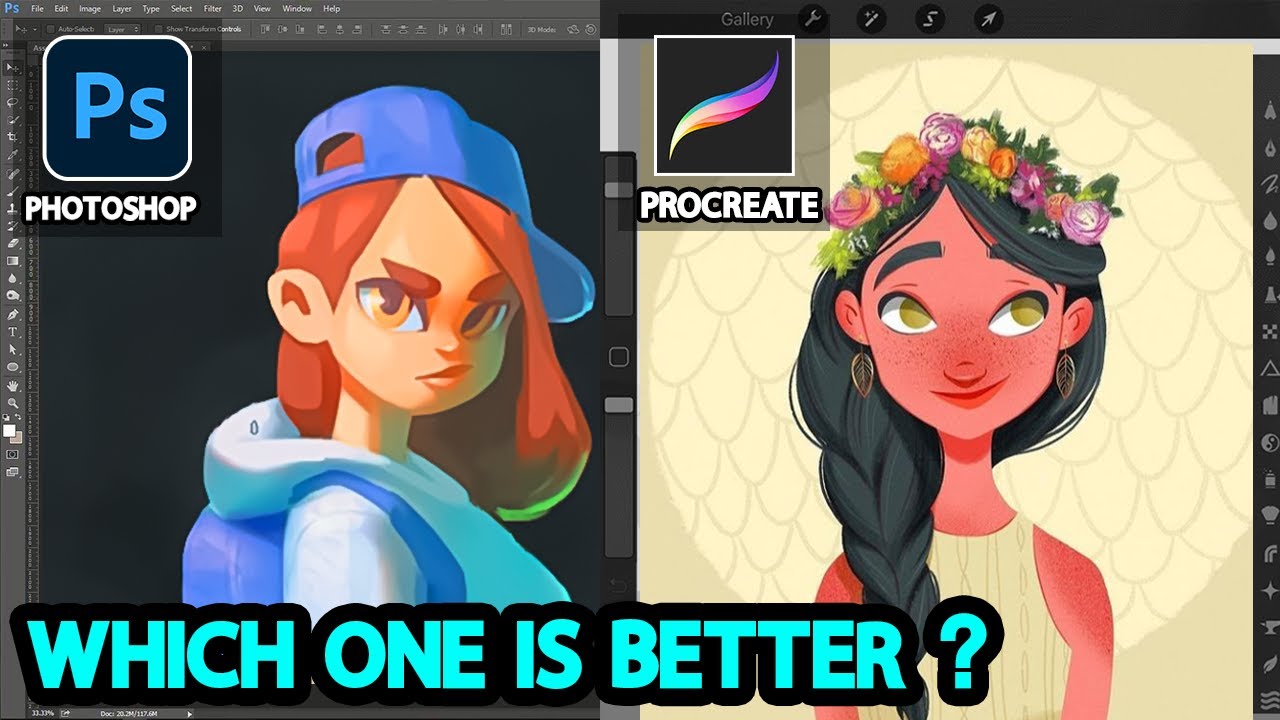Toggle Quick Mask mode in Photoshop
Image resolution: width=1280 pixels, height=720 pixels.
13,454
